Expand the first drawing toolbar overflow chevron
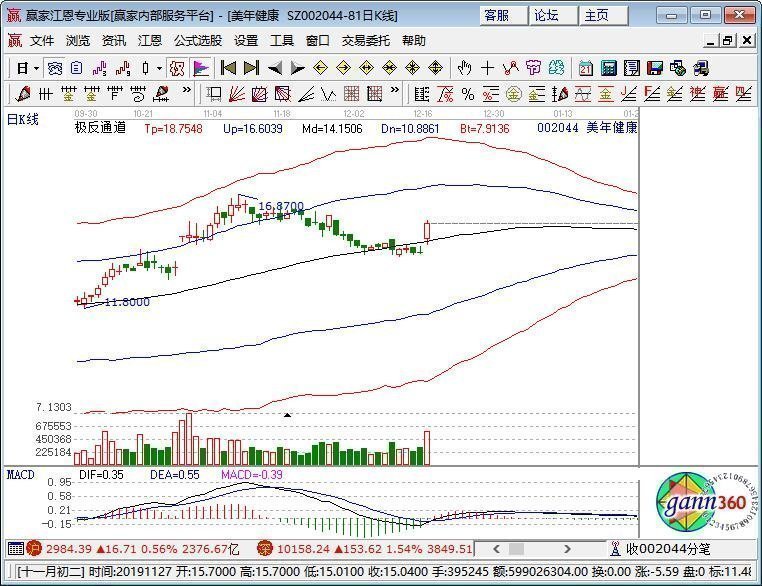The image size is (762, 586). click(x=187, y=90)
